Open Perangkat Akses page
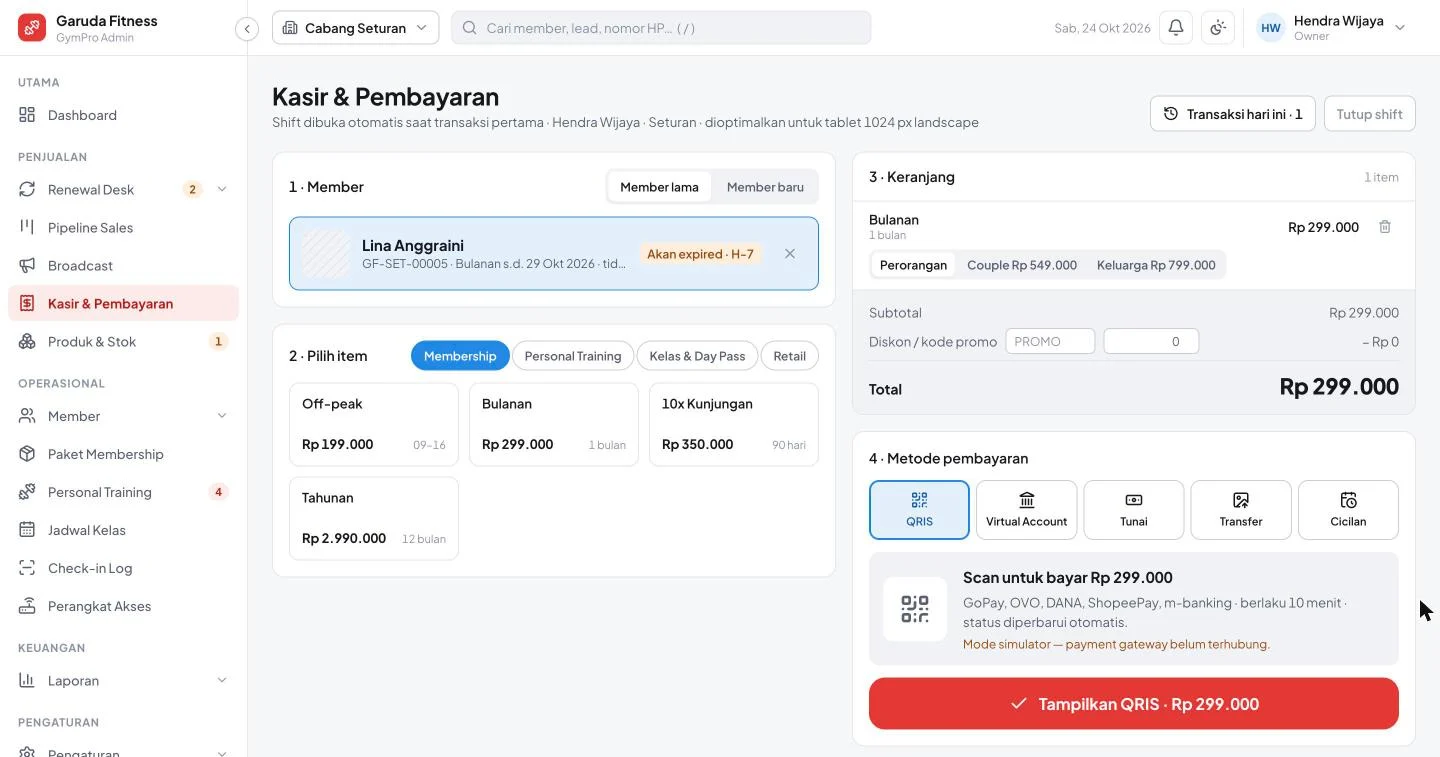The height and width of the screenshot is (757, 1440). coord(123,606)
